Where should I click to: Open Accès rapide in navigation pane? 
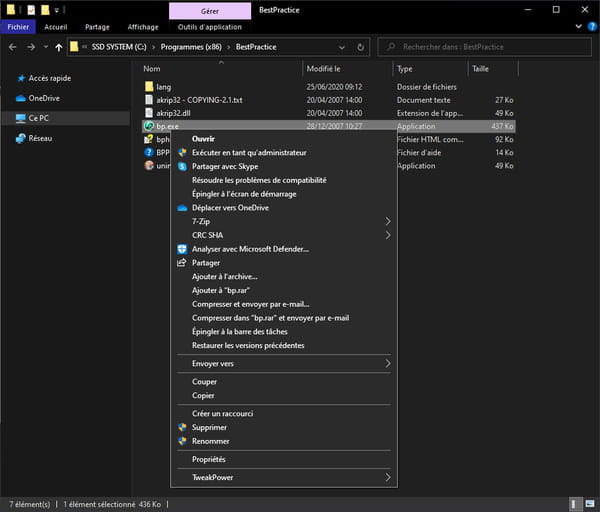(x=49, y=78)
